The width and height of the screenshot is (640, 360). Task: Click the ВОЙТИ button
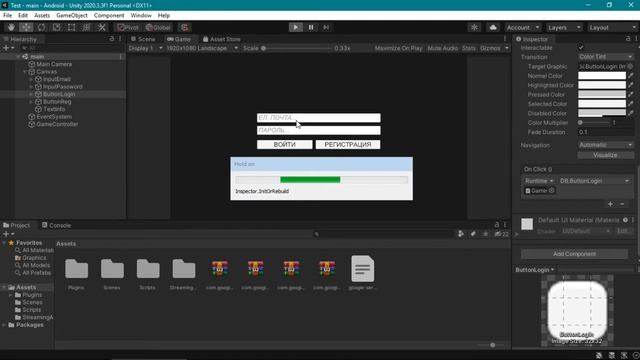pyautogui.click(x=284, y=144)
